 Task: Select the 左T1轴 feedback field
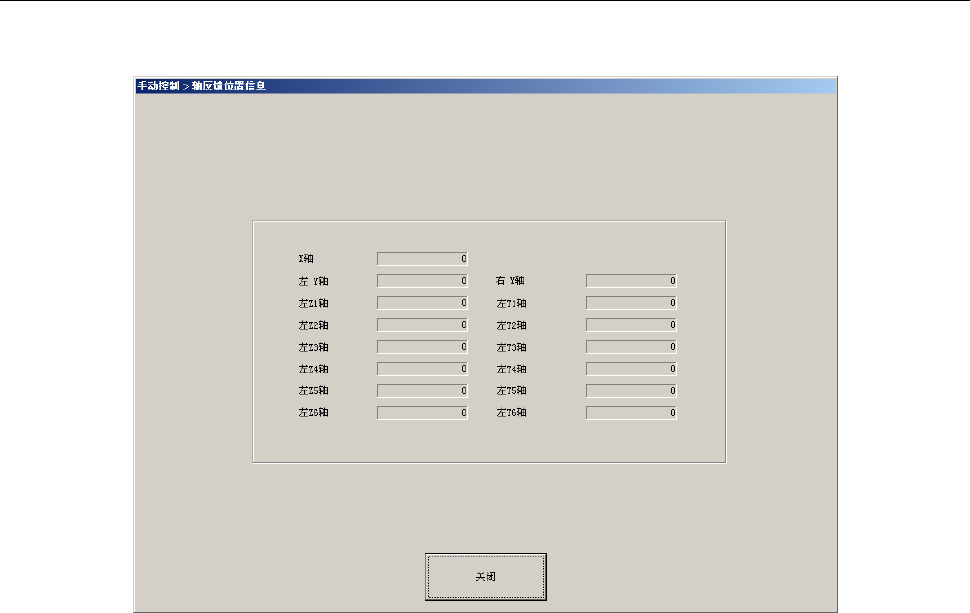pos(632,303)
